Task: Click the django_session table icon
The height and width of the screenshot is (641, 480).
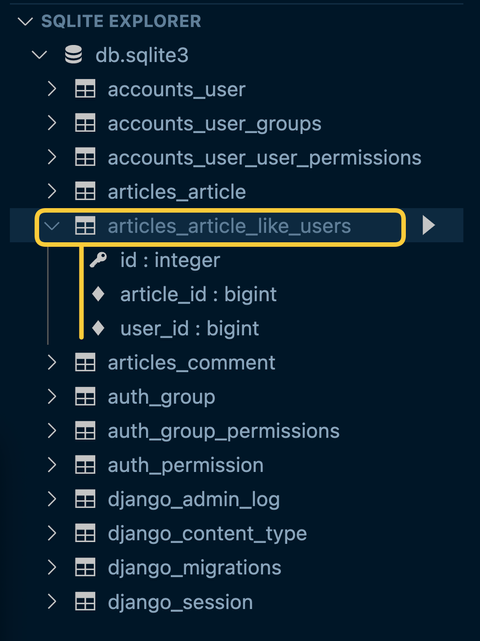Action: click(x=85, y=601)
